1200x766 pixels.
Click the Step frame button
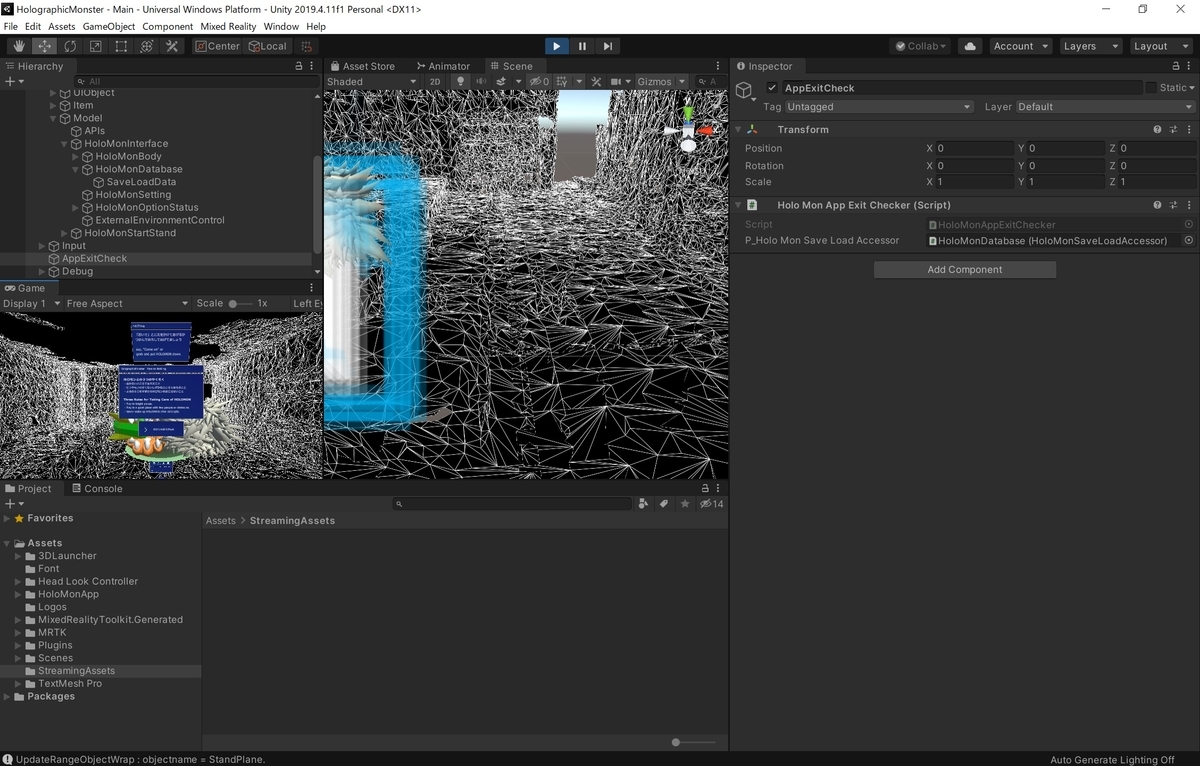(608, 46)
